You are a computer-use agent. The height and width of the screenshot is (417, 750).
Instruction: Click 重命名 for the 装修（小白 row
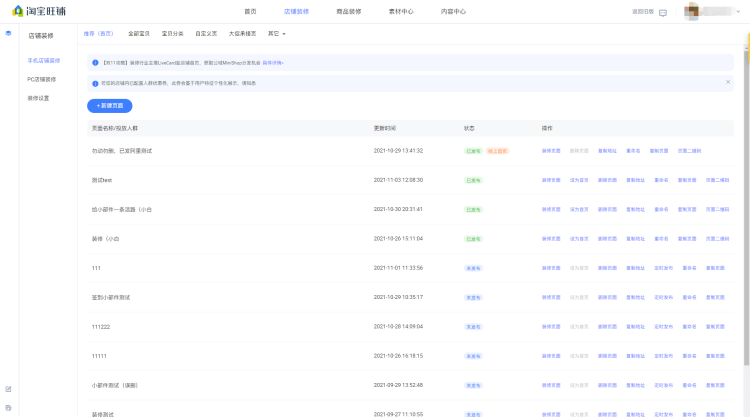coord(662,239)
